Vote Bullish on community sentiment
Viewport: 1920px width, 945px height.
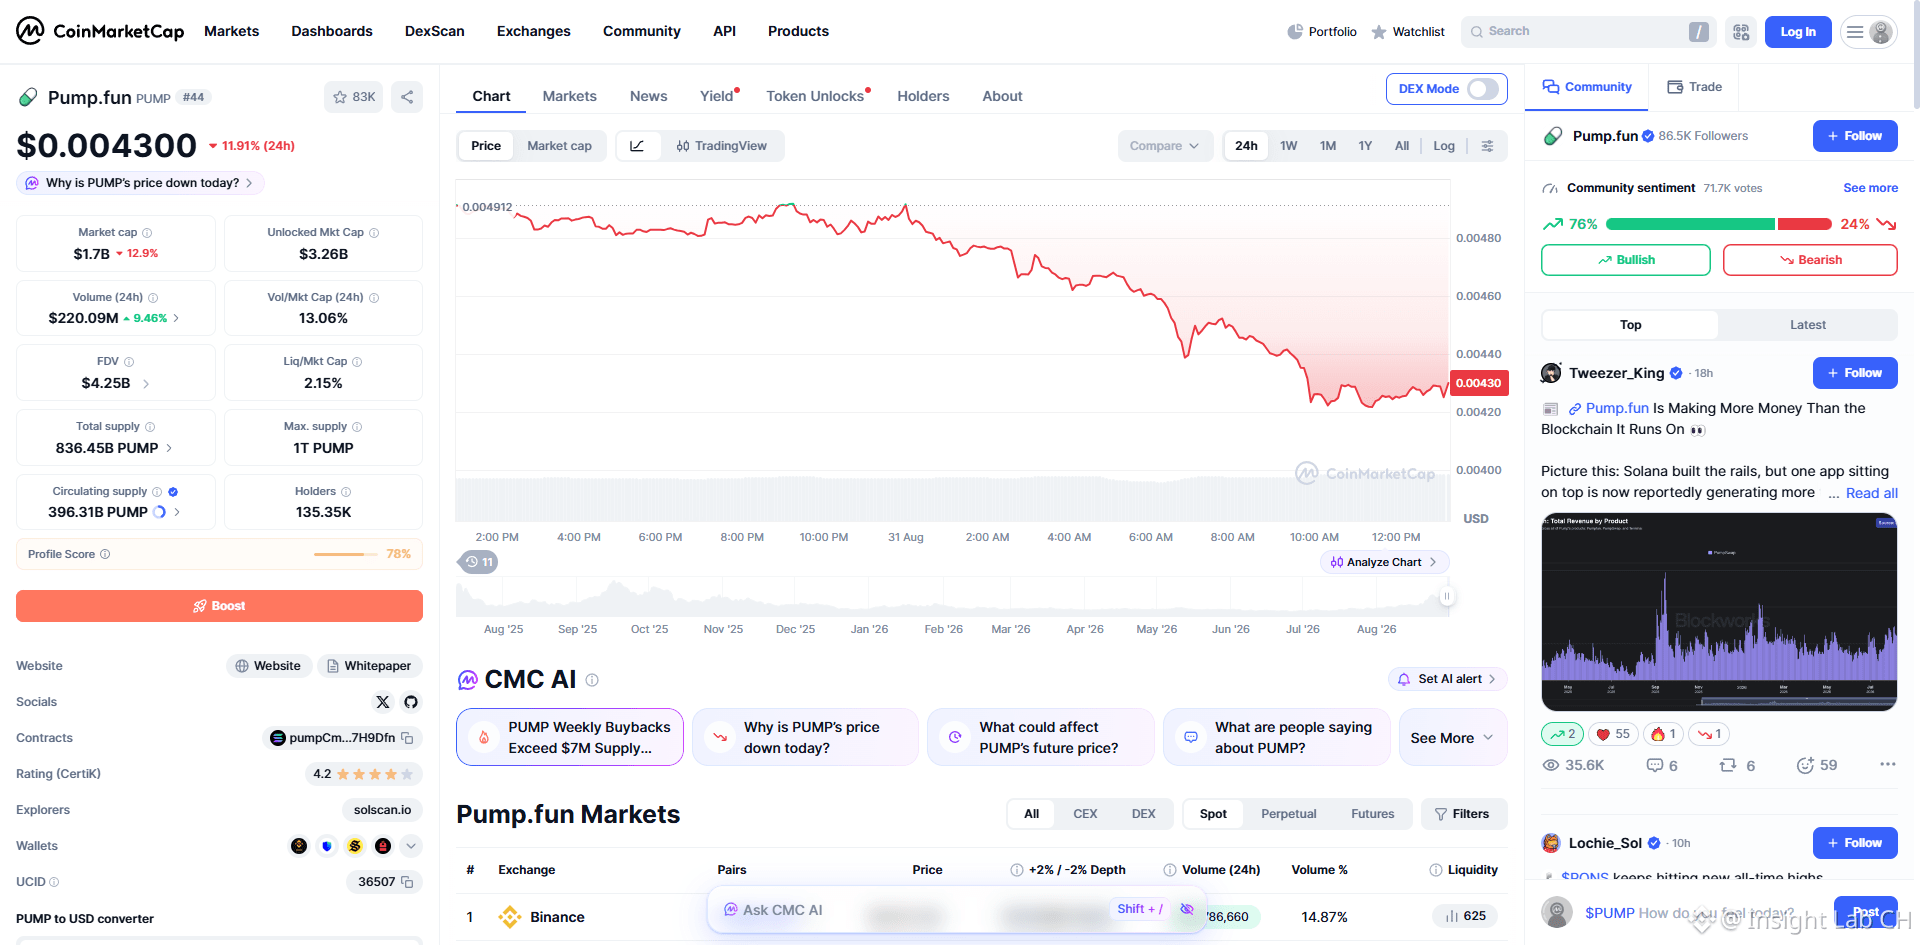tap(1626, 260)
